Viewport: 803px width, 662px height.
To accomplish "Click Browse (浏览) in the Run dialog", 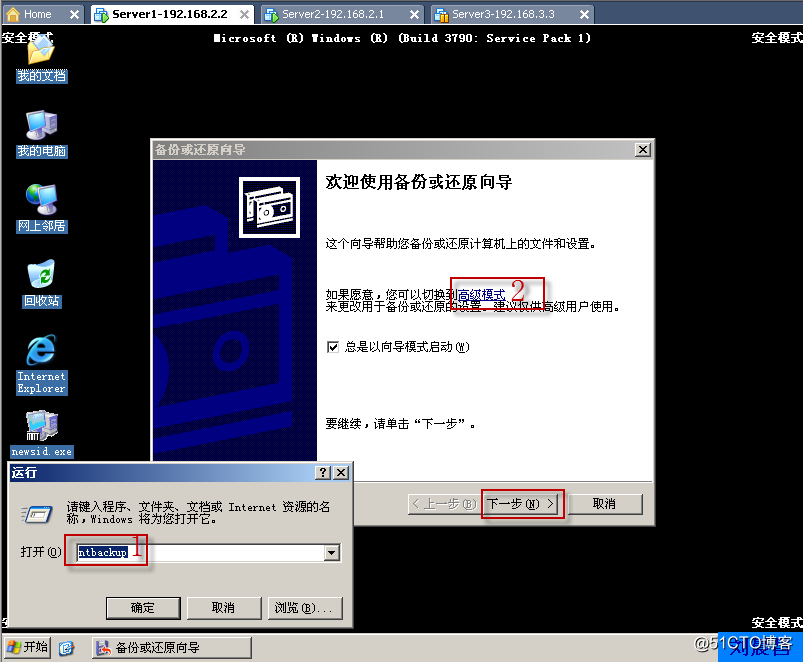I will (305, 608).
